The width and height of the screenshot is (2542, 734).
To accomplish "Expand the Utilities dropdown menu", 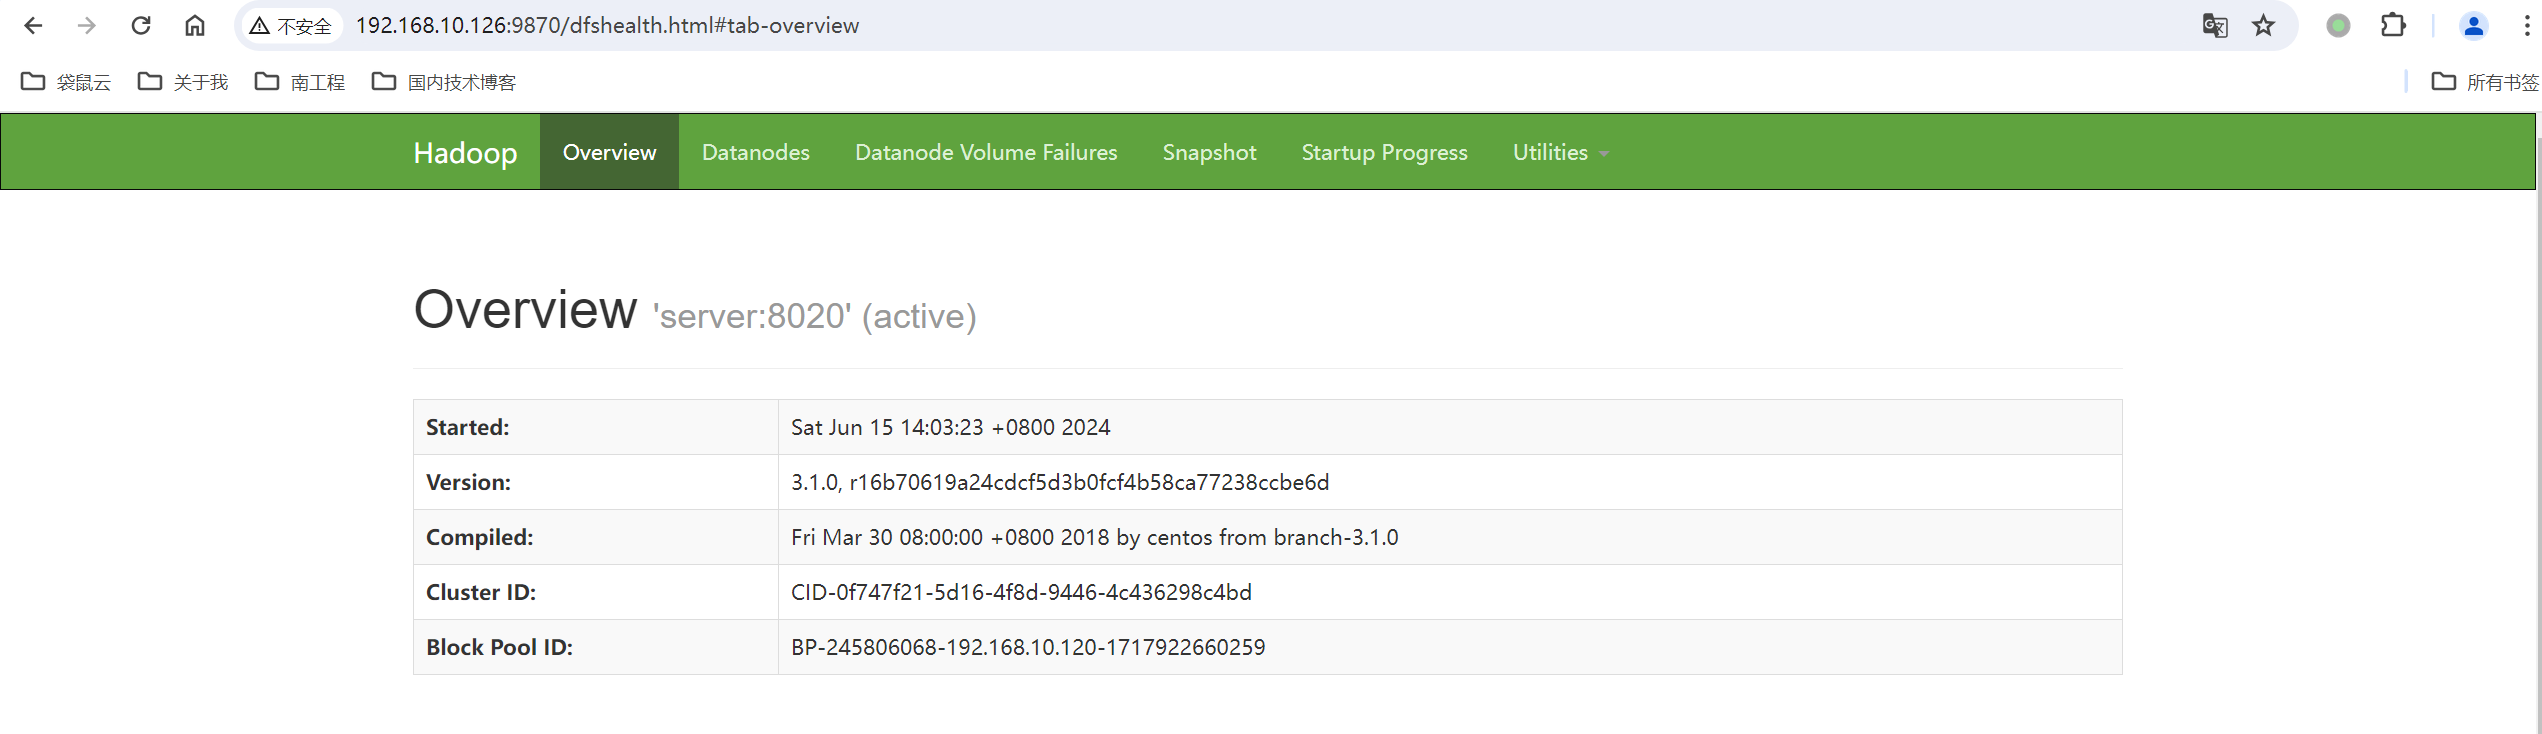I will 1560,152.
